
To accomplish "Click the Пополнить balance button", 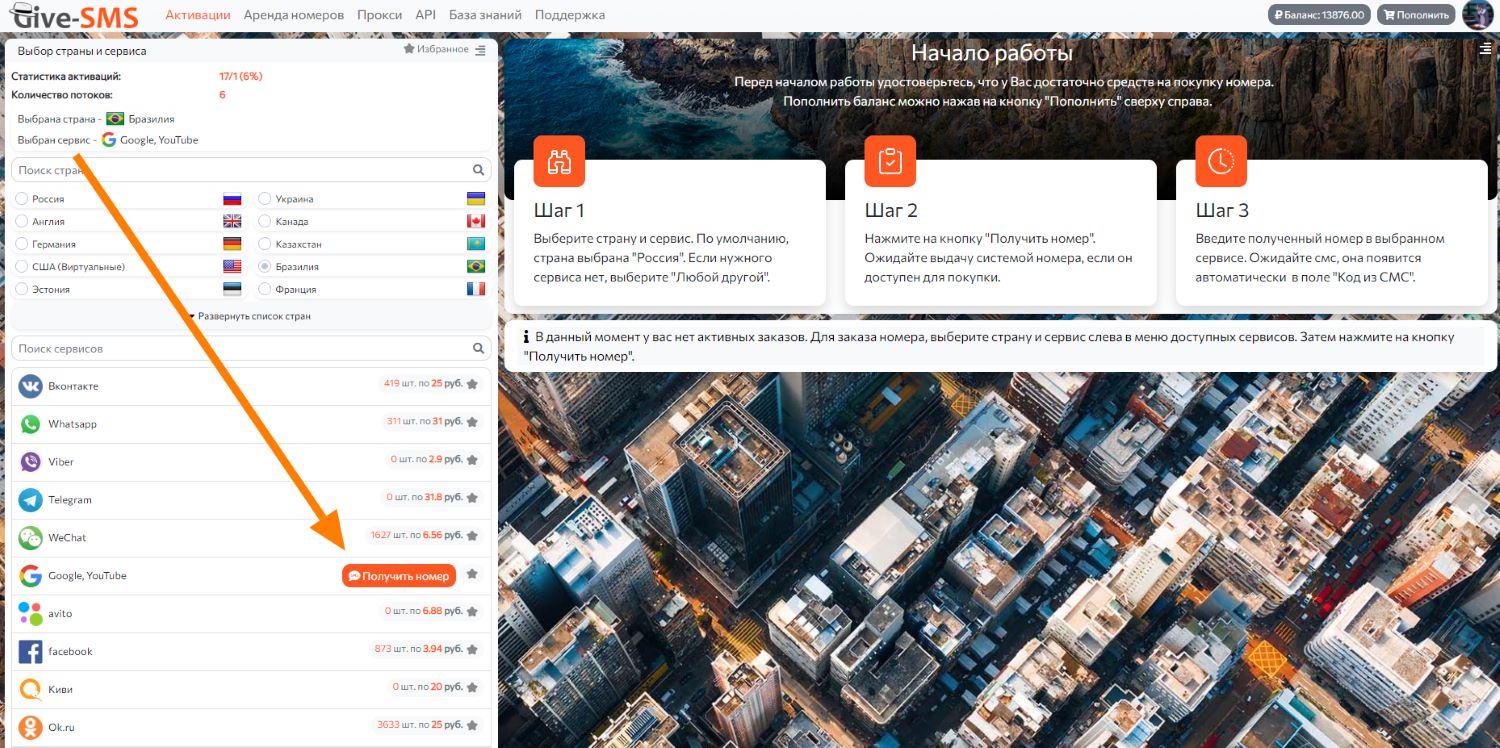I will click(x=1415, y=15).
